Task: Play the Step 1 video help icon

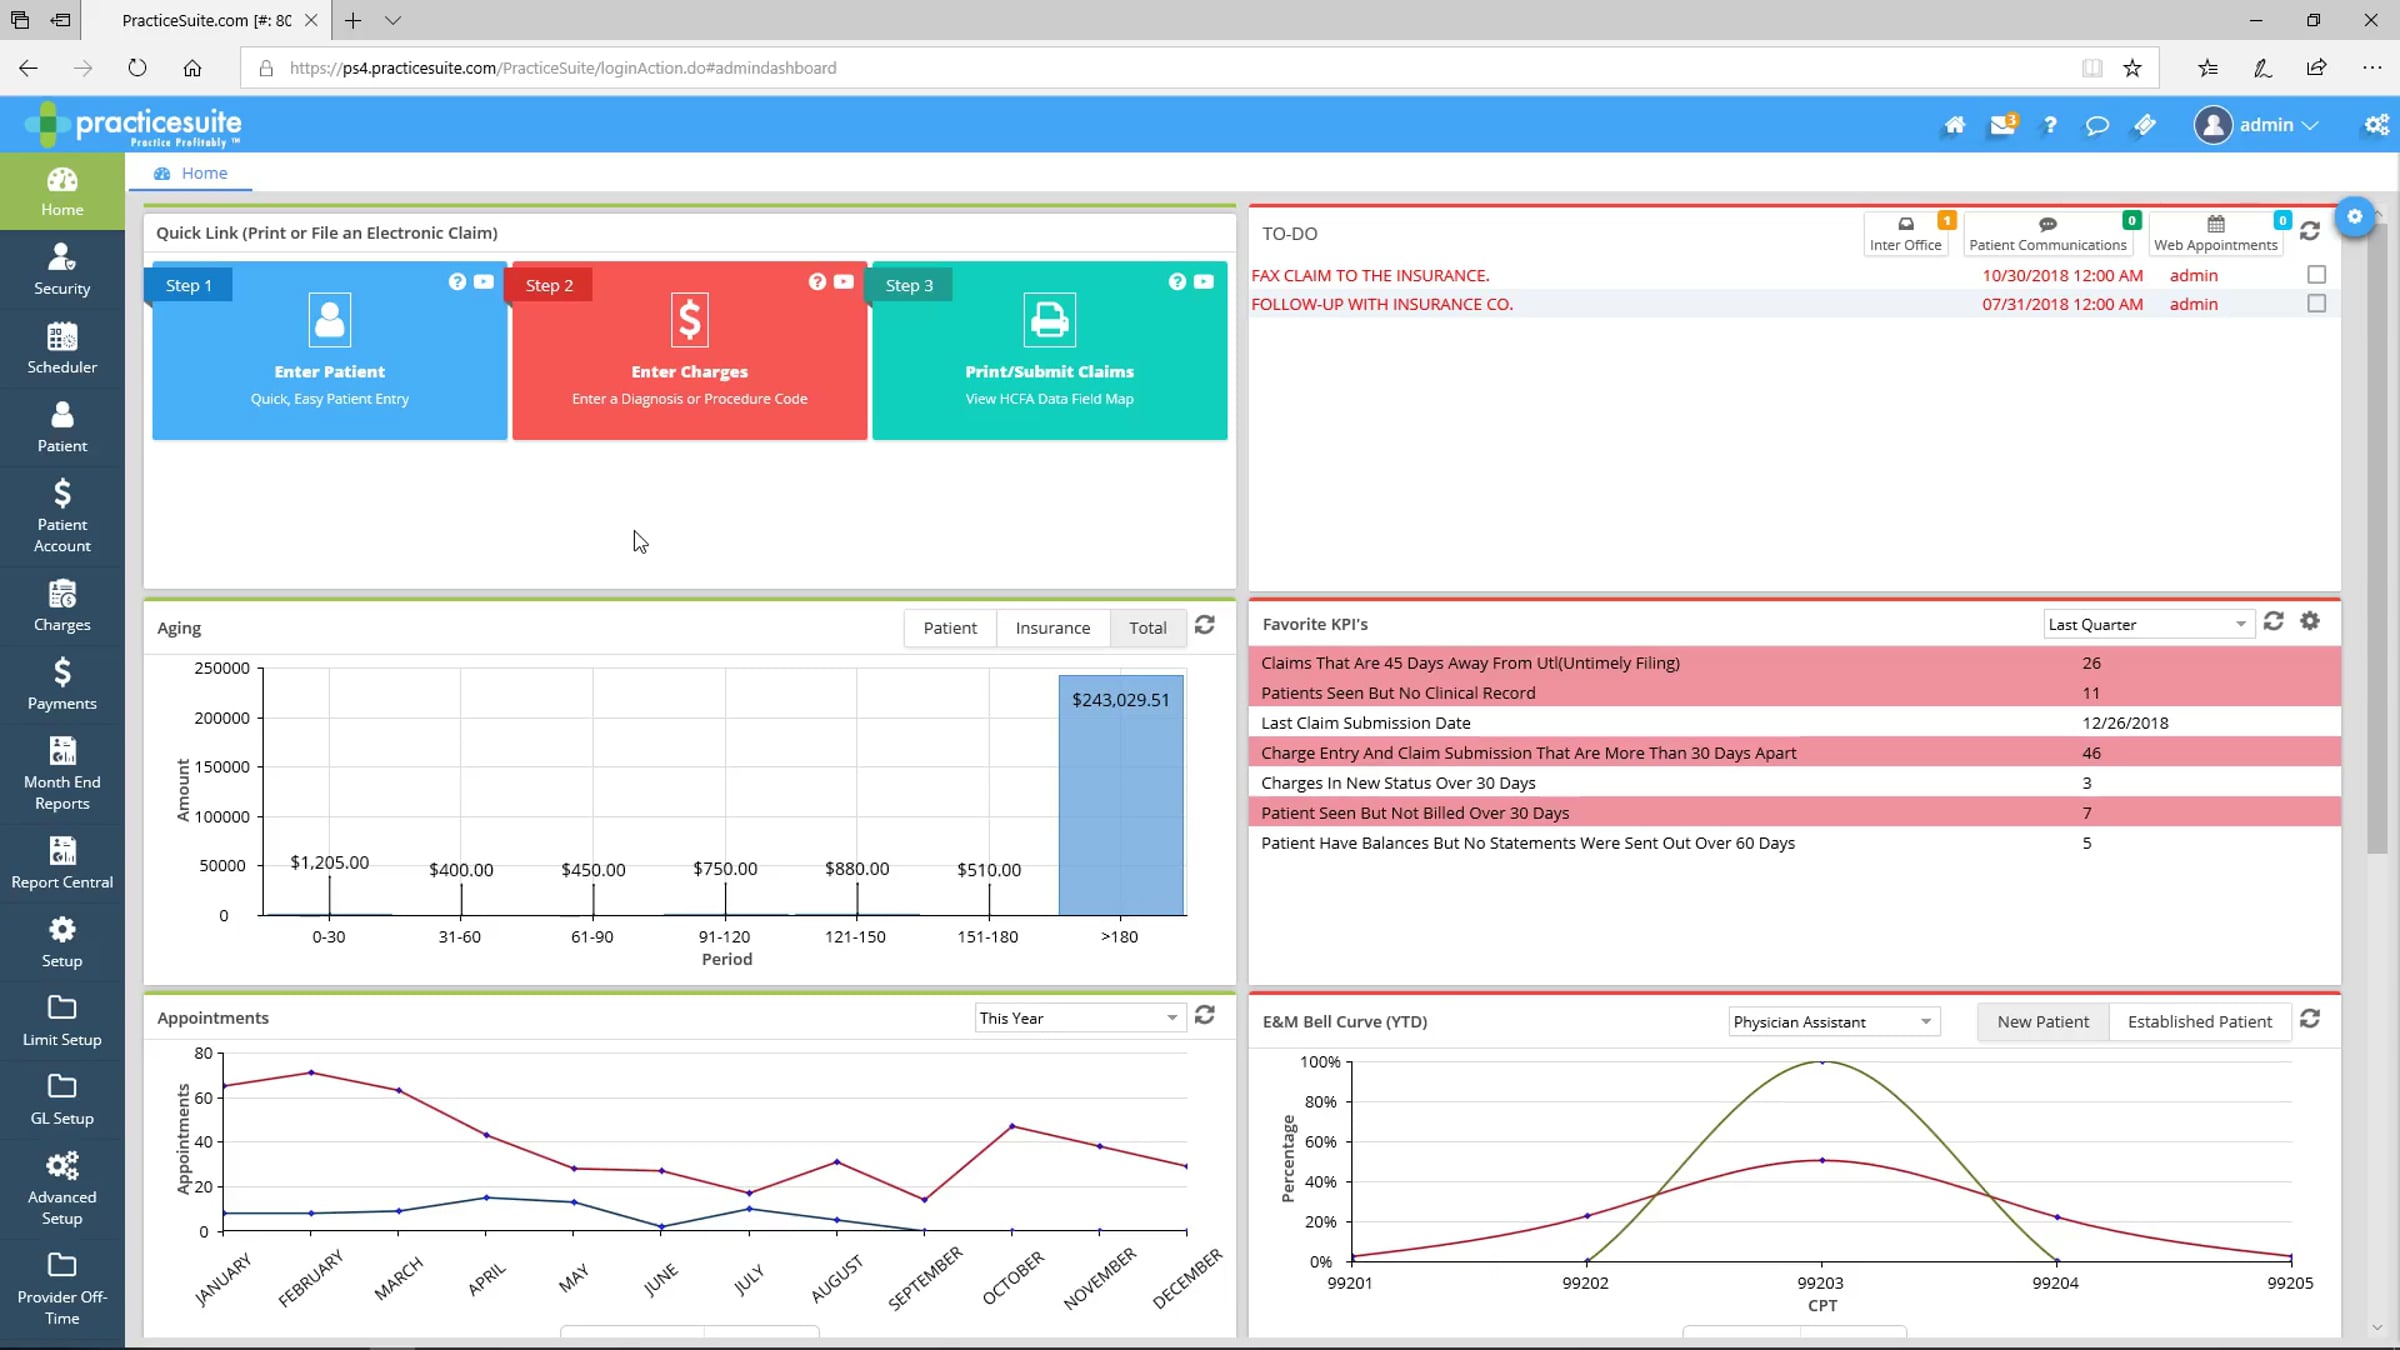Action: 484,282
